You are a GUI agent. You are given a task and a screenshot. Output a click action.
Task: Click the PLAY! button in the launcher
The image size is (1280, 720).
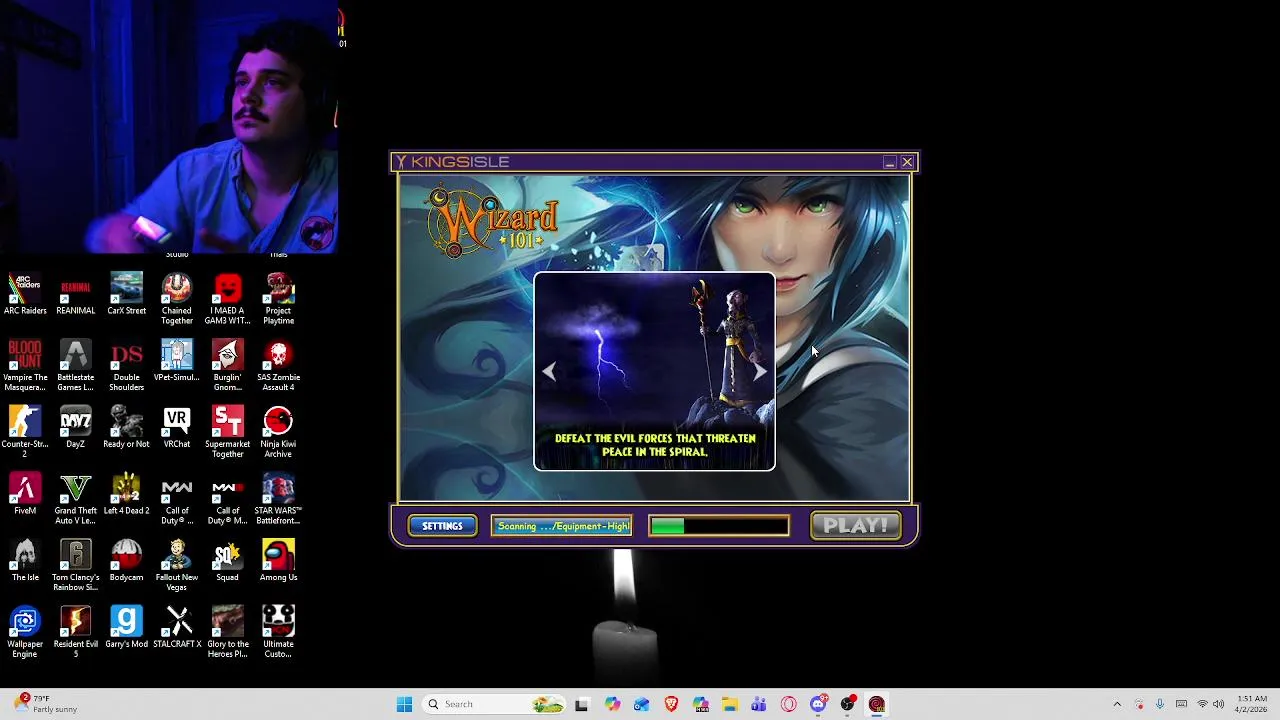pyautogui.click(x=855, y=526)
